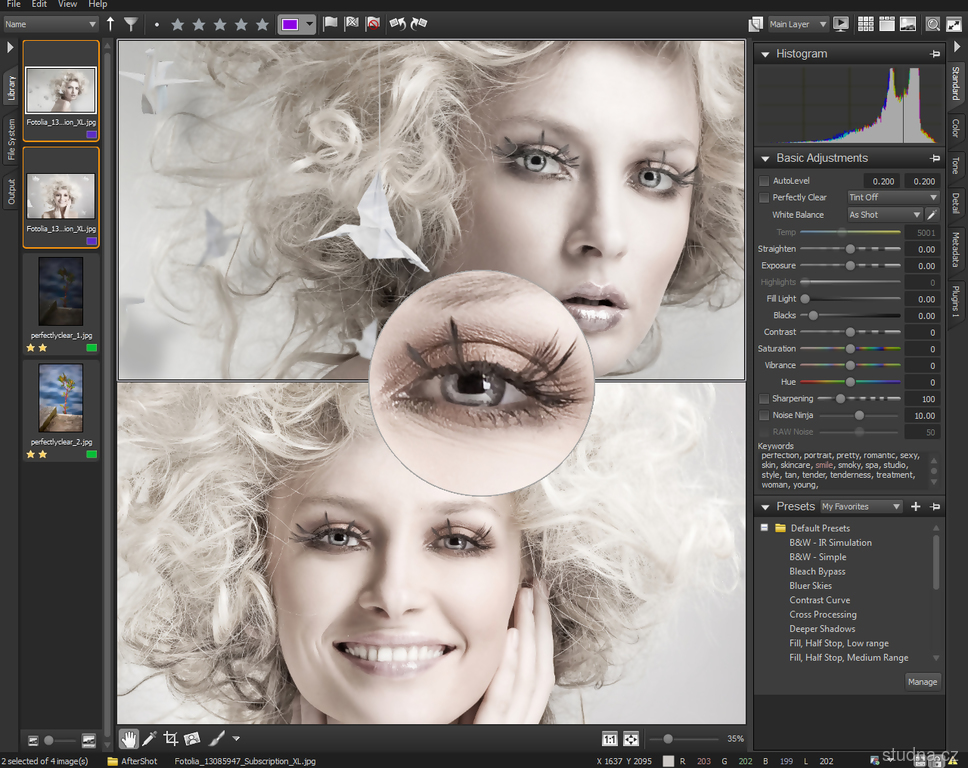Start slideshow with play icon

[841, 24]
